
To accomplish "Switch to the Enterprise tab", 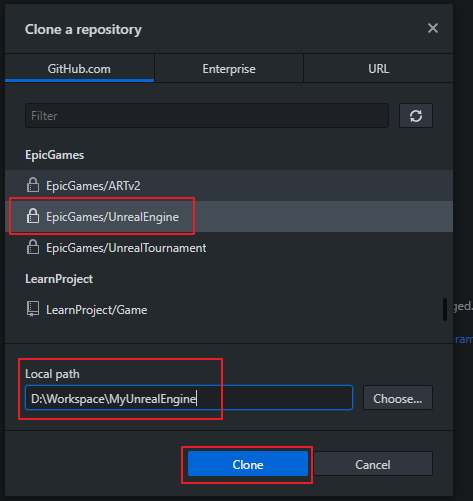I will [x=229, y=69].
